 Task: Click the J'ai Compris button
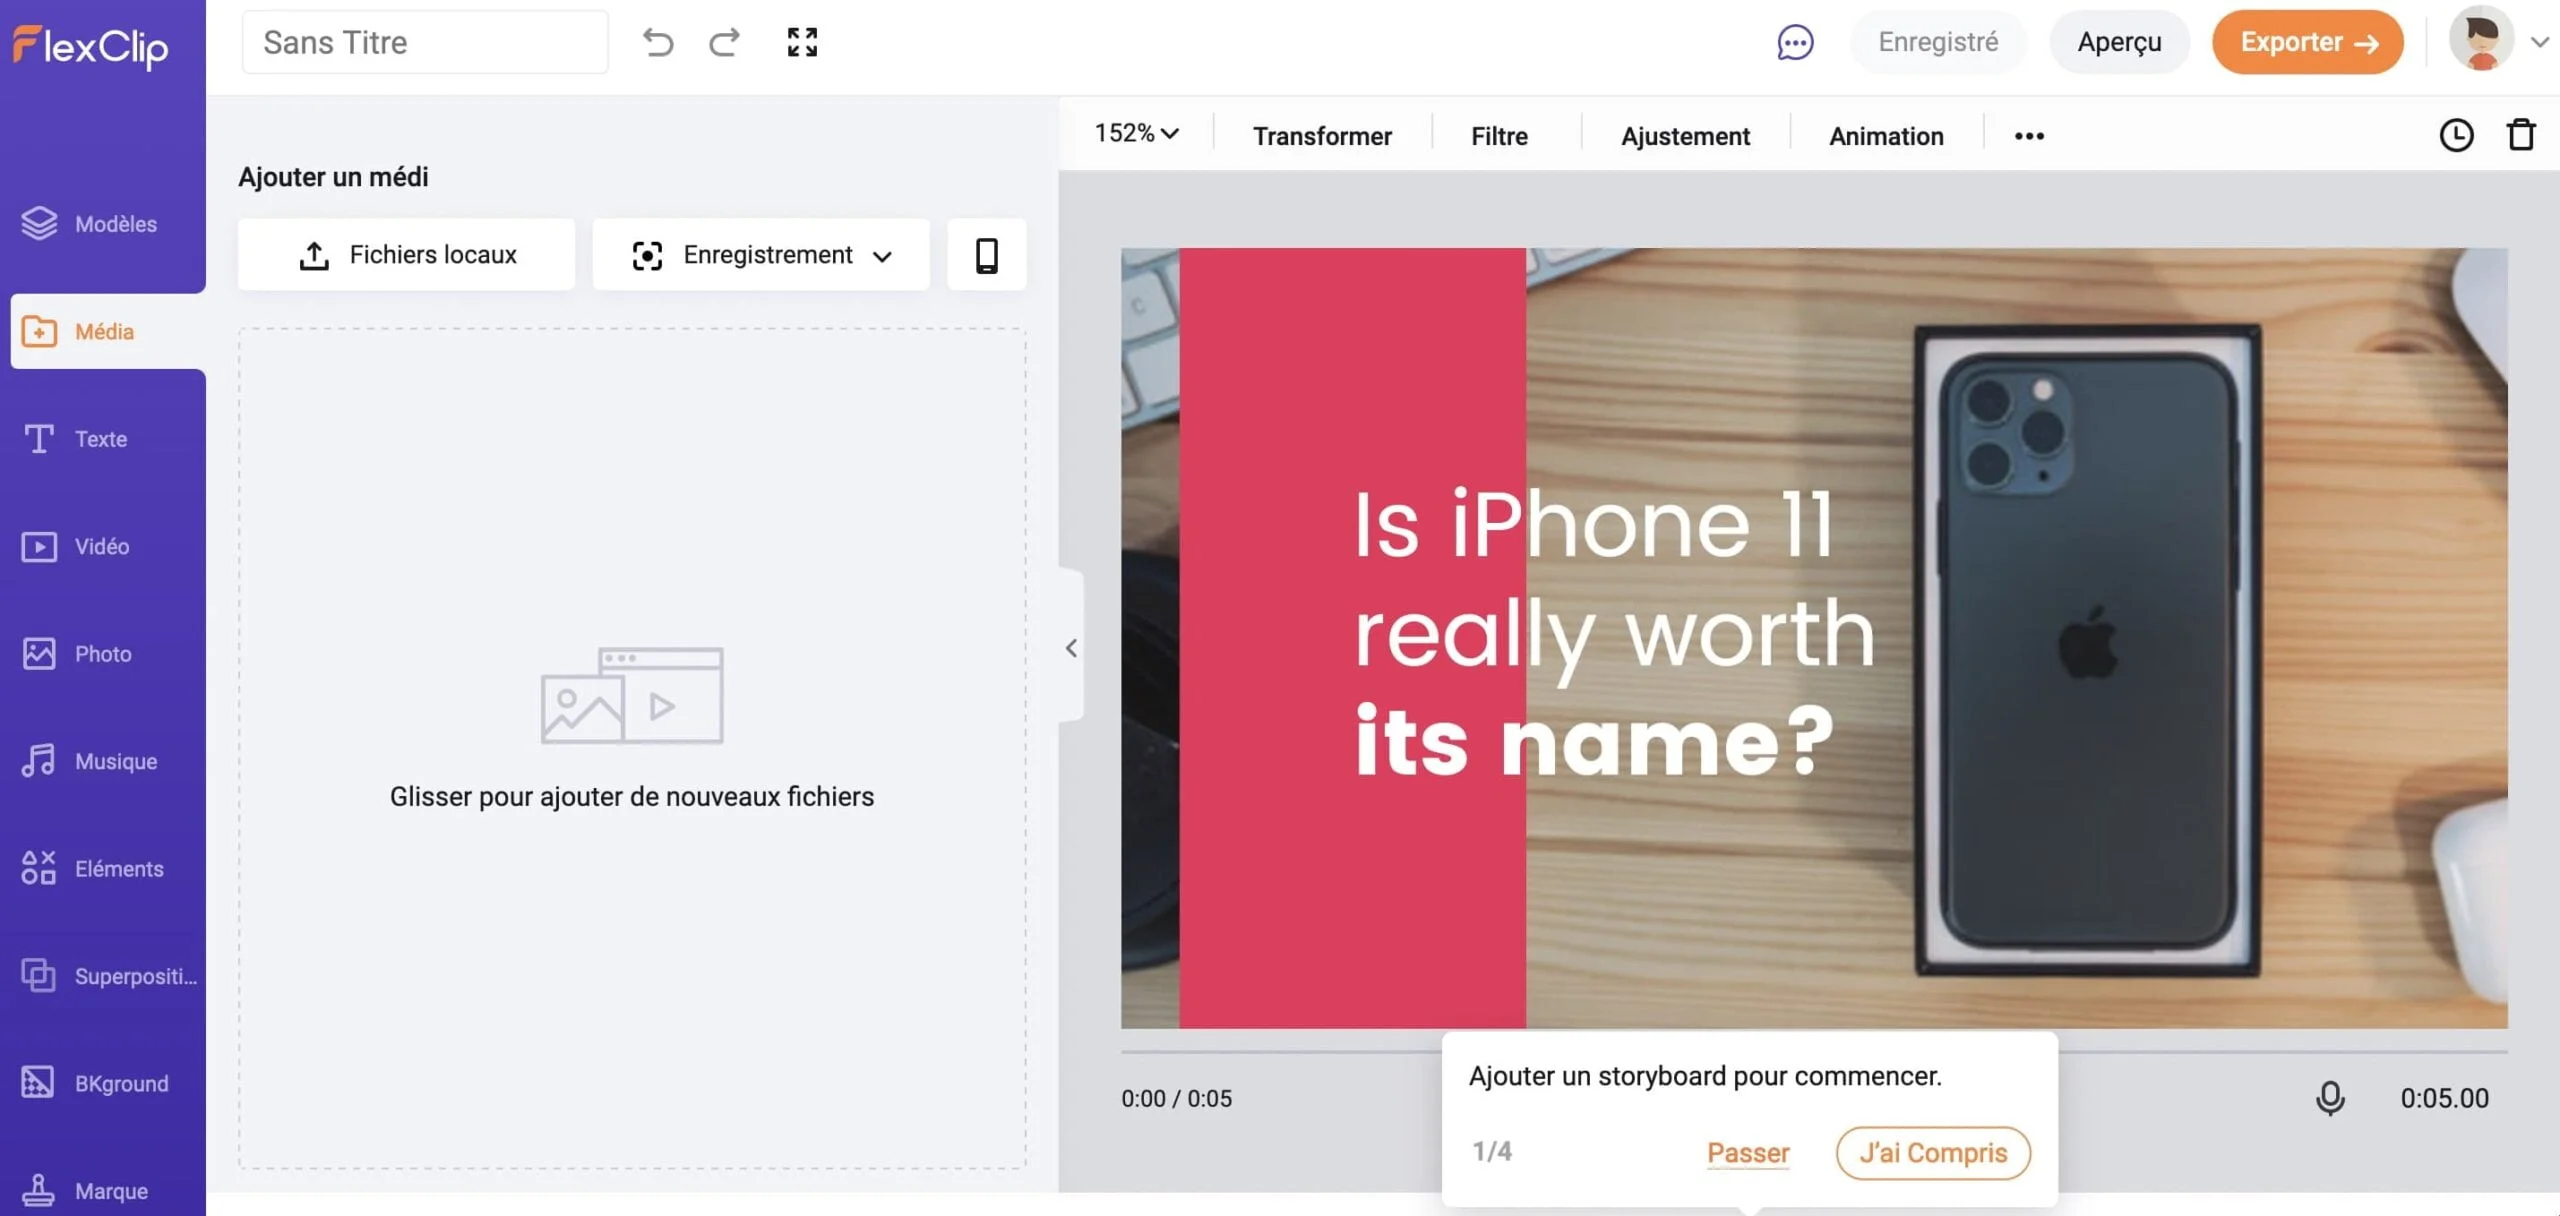click(x=1933, y=1153)
